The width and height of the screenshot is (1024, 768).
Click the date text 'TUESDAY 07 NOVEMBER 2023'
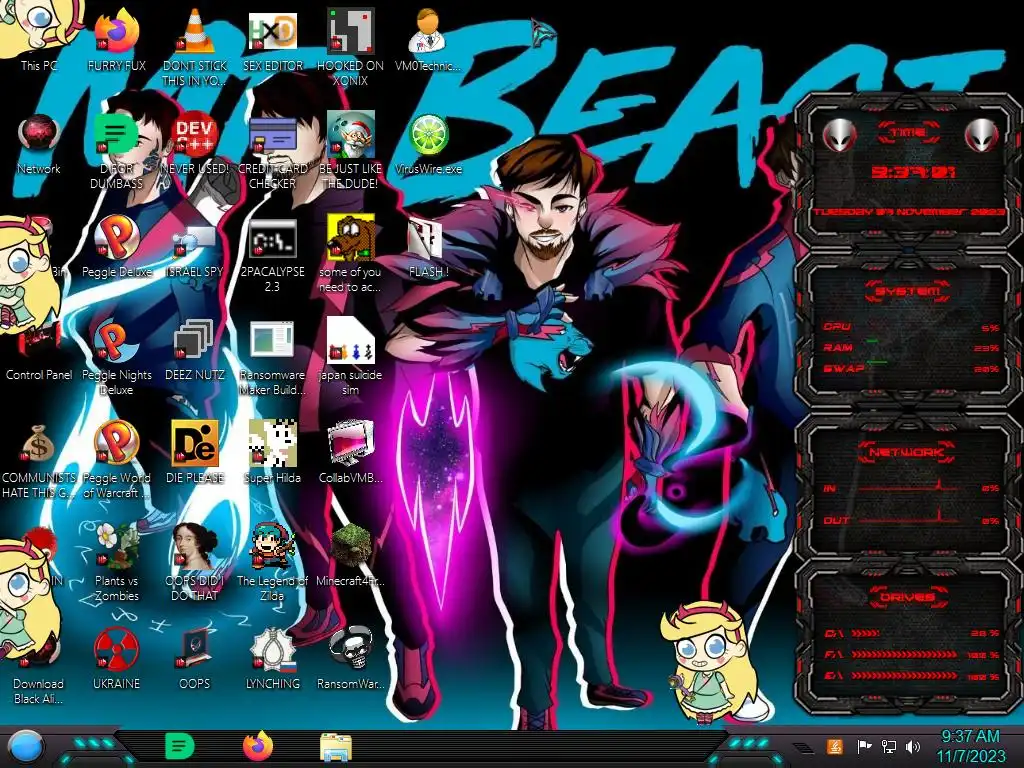coord(908,212)
